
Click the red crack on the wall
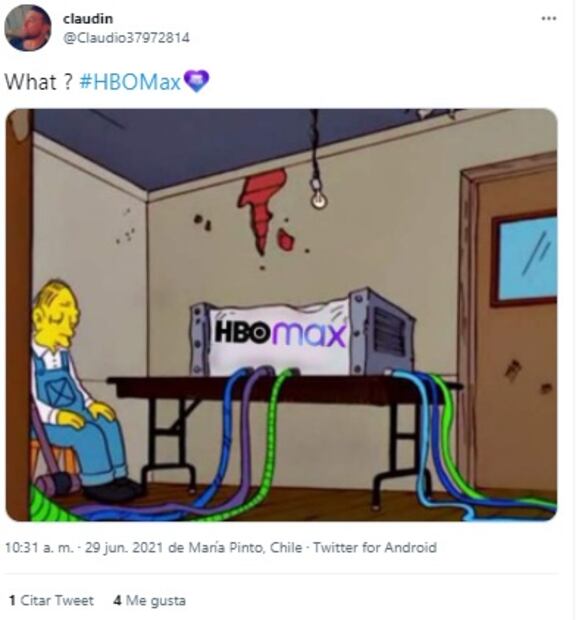[x=265, y=211]
